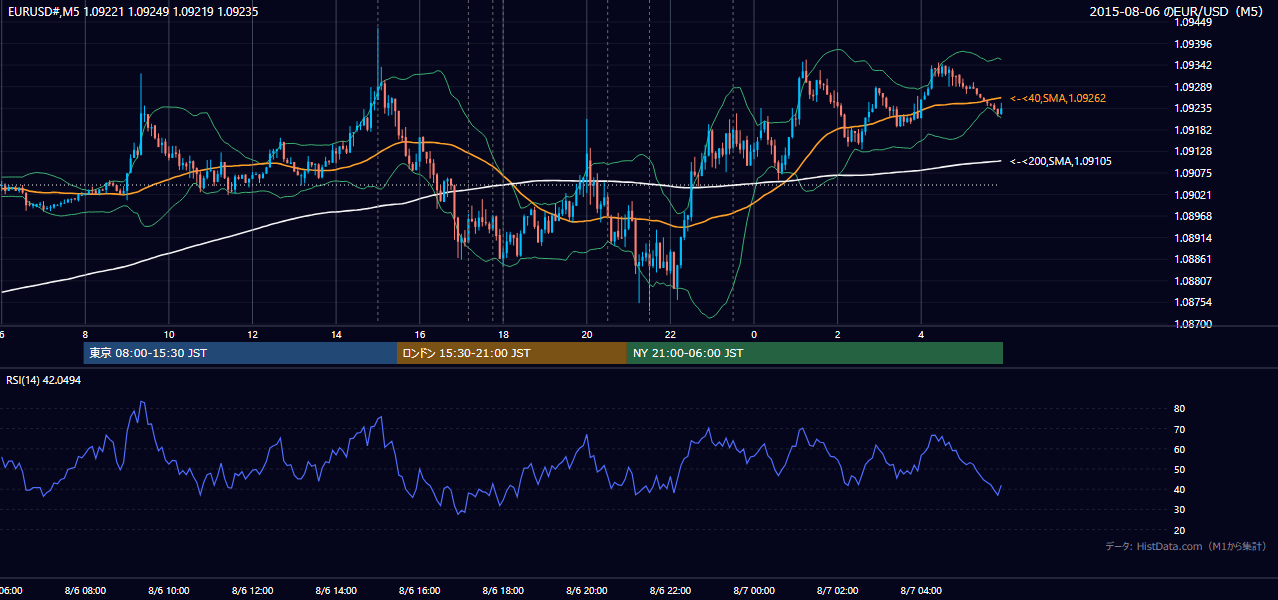Click price axis value 1.08914
1278x600 pixels.
click(x=1193, y=238)
